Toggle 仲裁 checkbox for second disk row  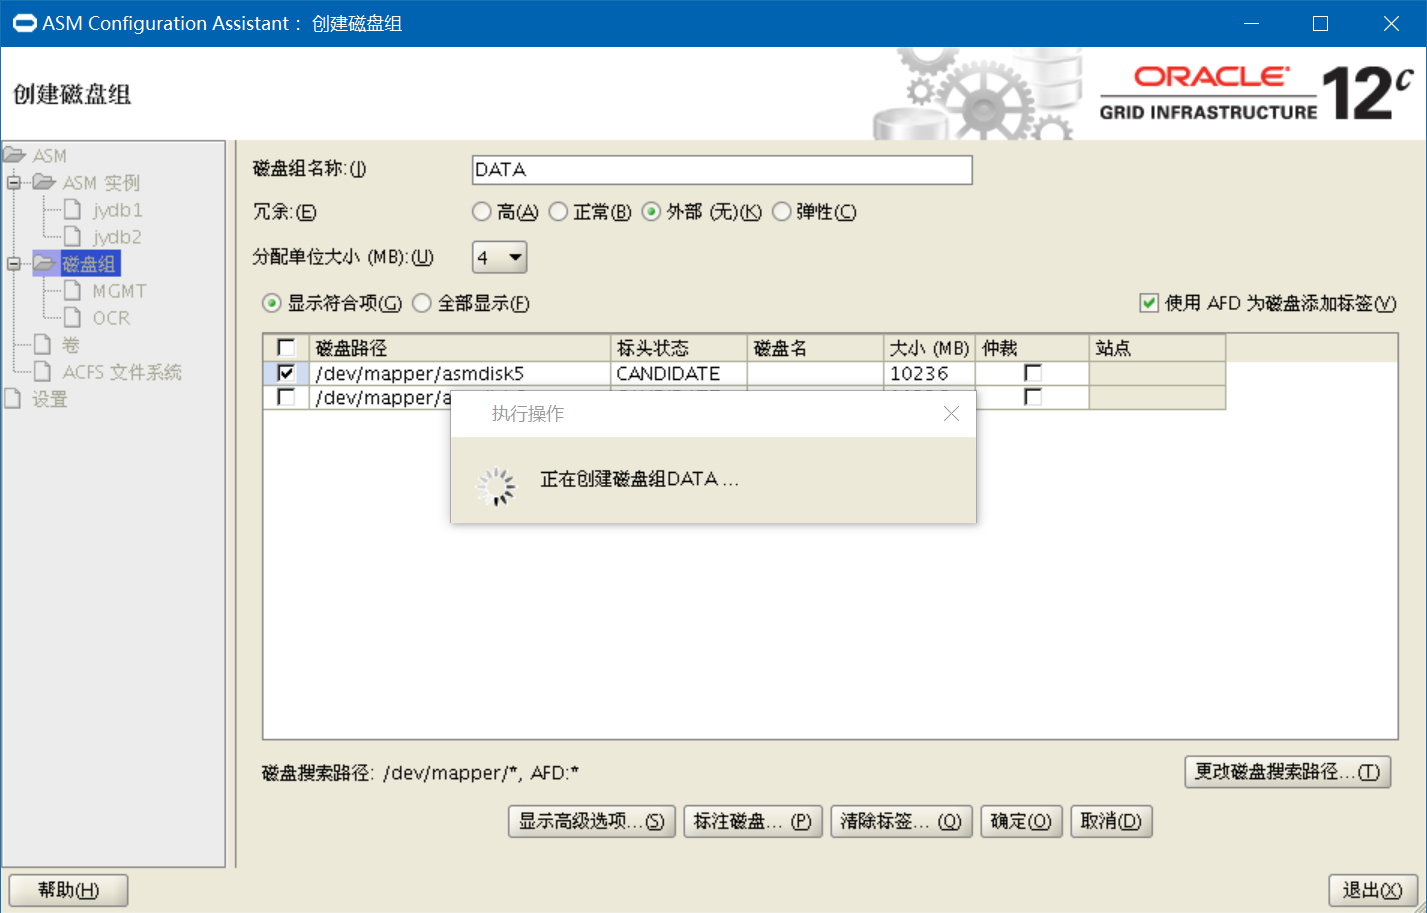pyautogui.click(x=1033, y=397)
